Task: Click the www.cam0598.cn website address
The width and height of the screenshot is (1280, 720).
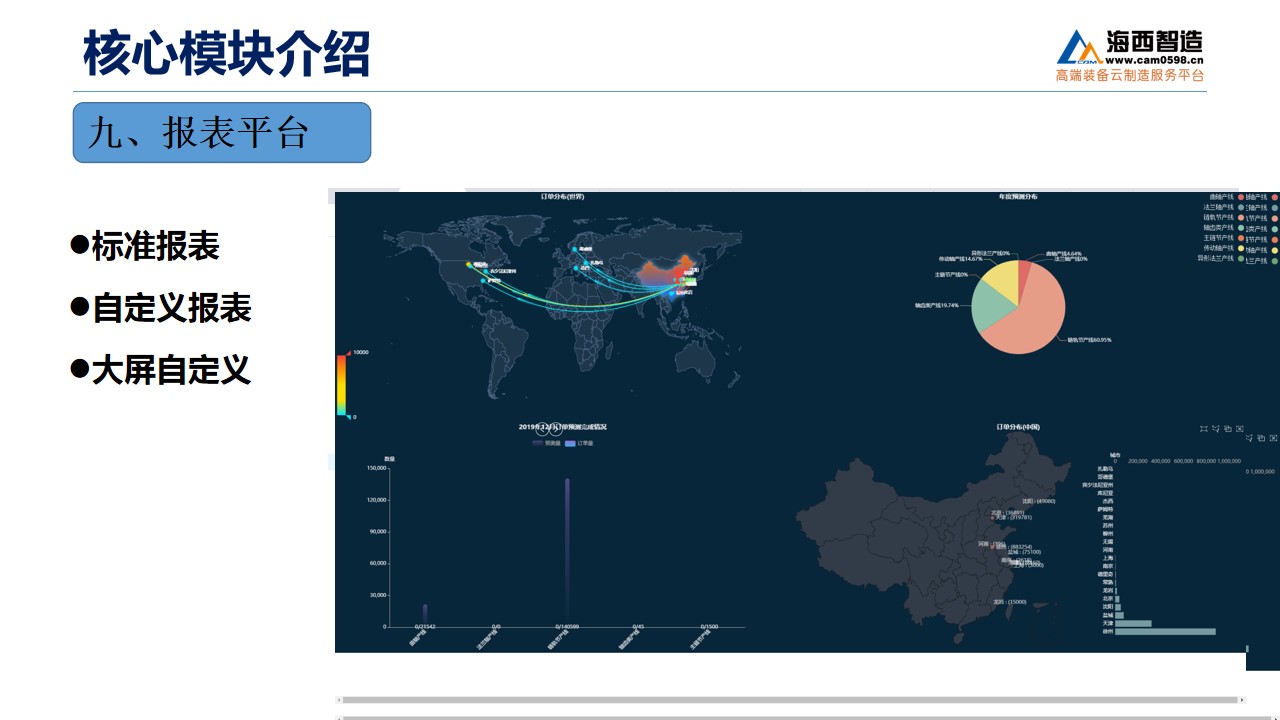Action: [1154, 59]
